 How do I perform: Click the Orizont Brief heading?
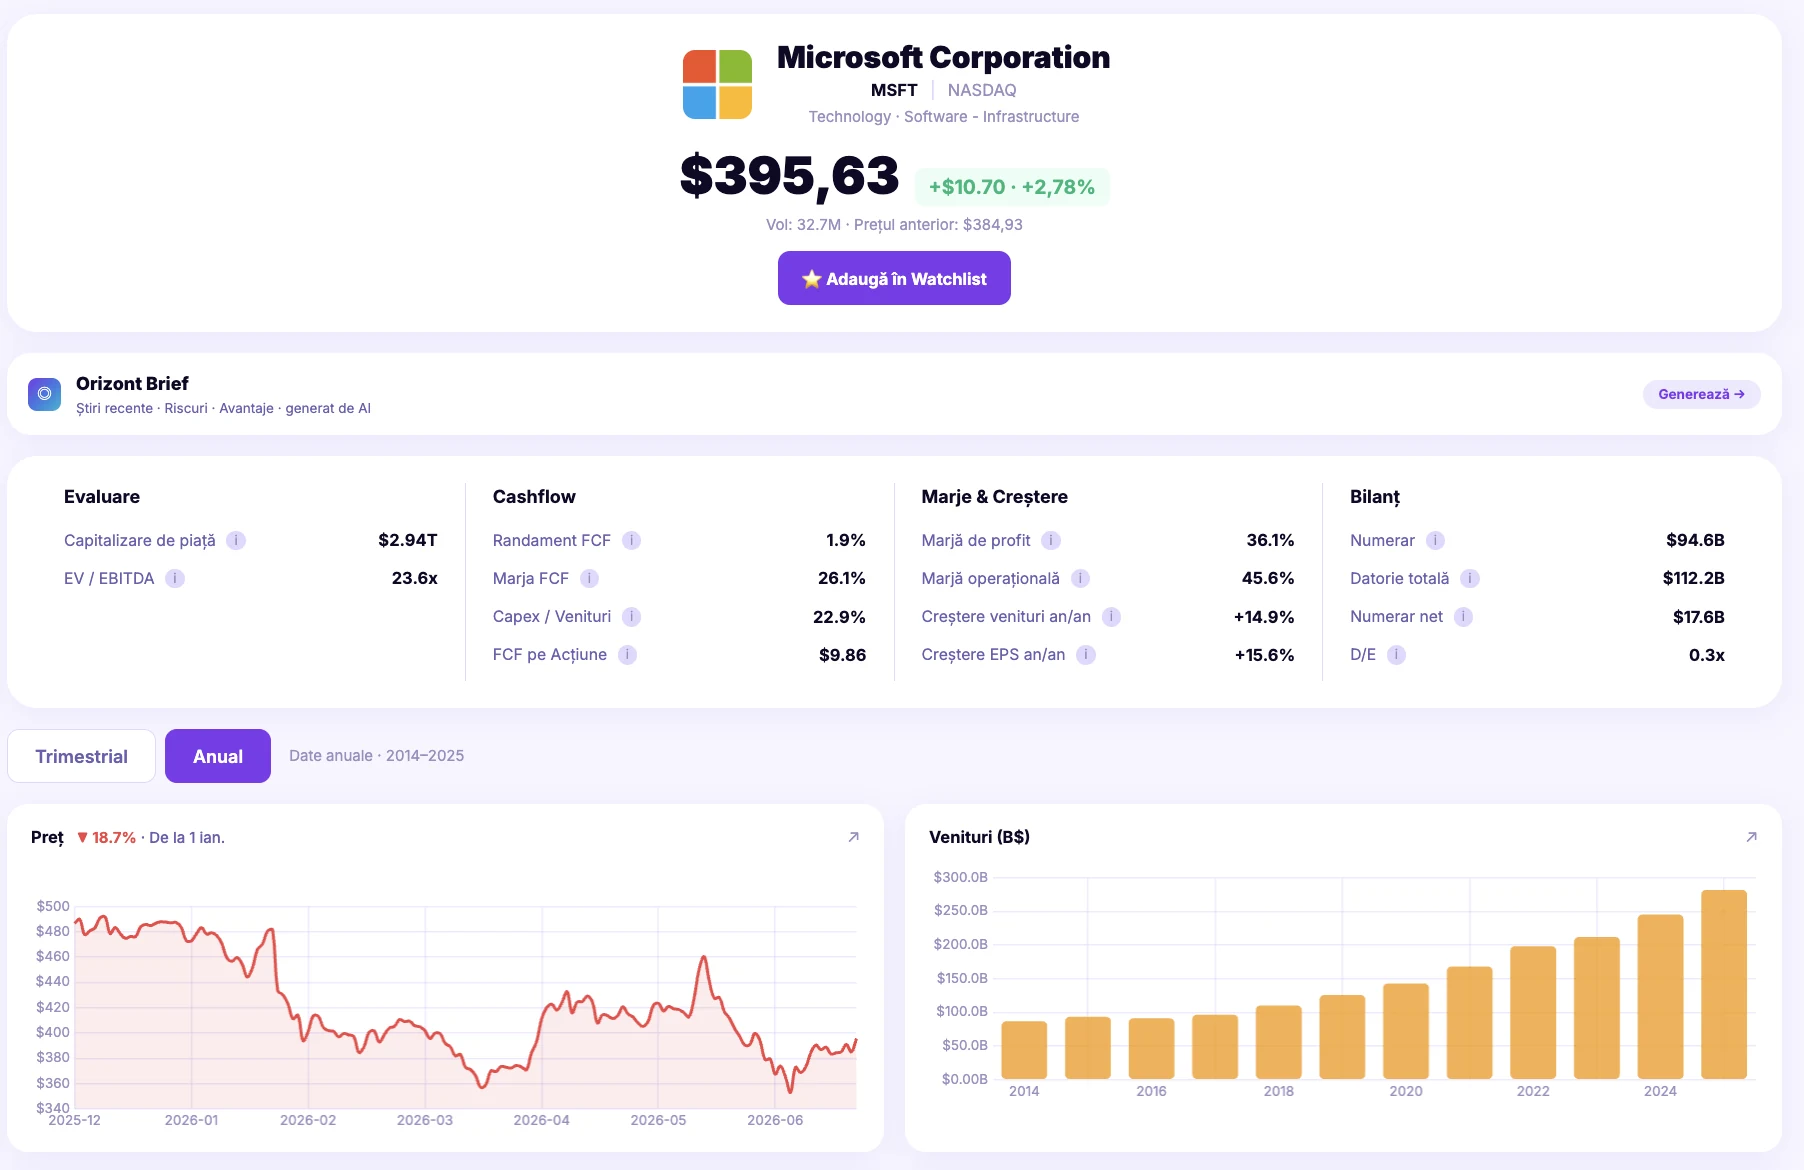coord(132,383)
